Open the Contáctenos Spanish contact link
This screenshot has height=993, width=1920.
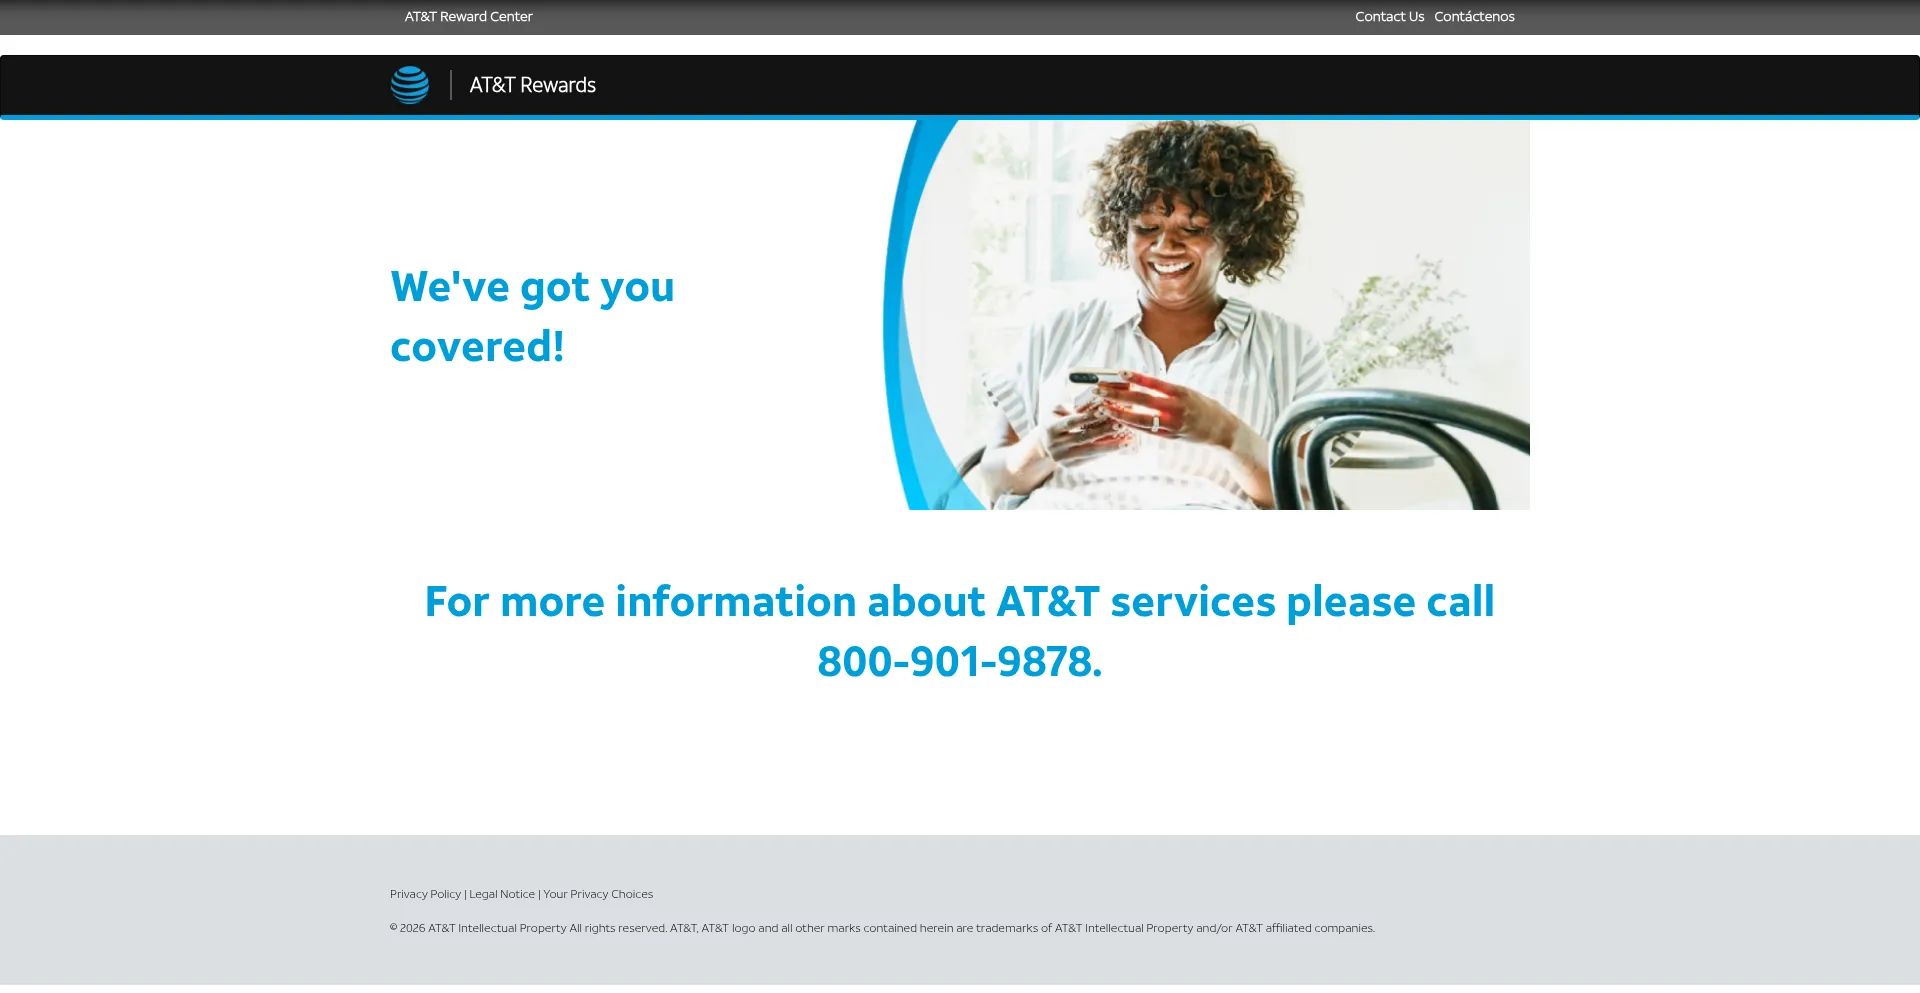(1474, 17)
